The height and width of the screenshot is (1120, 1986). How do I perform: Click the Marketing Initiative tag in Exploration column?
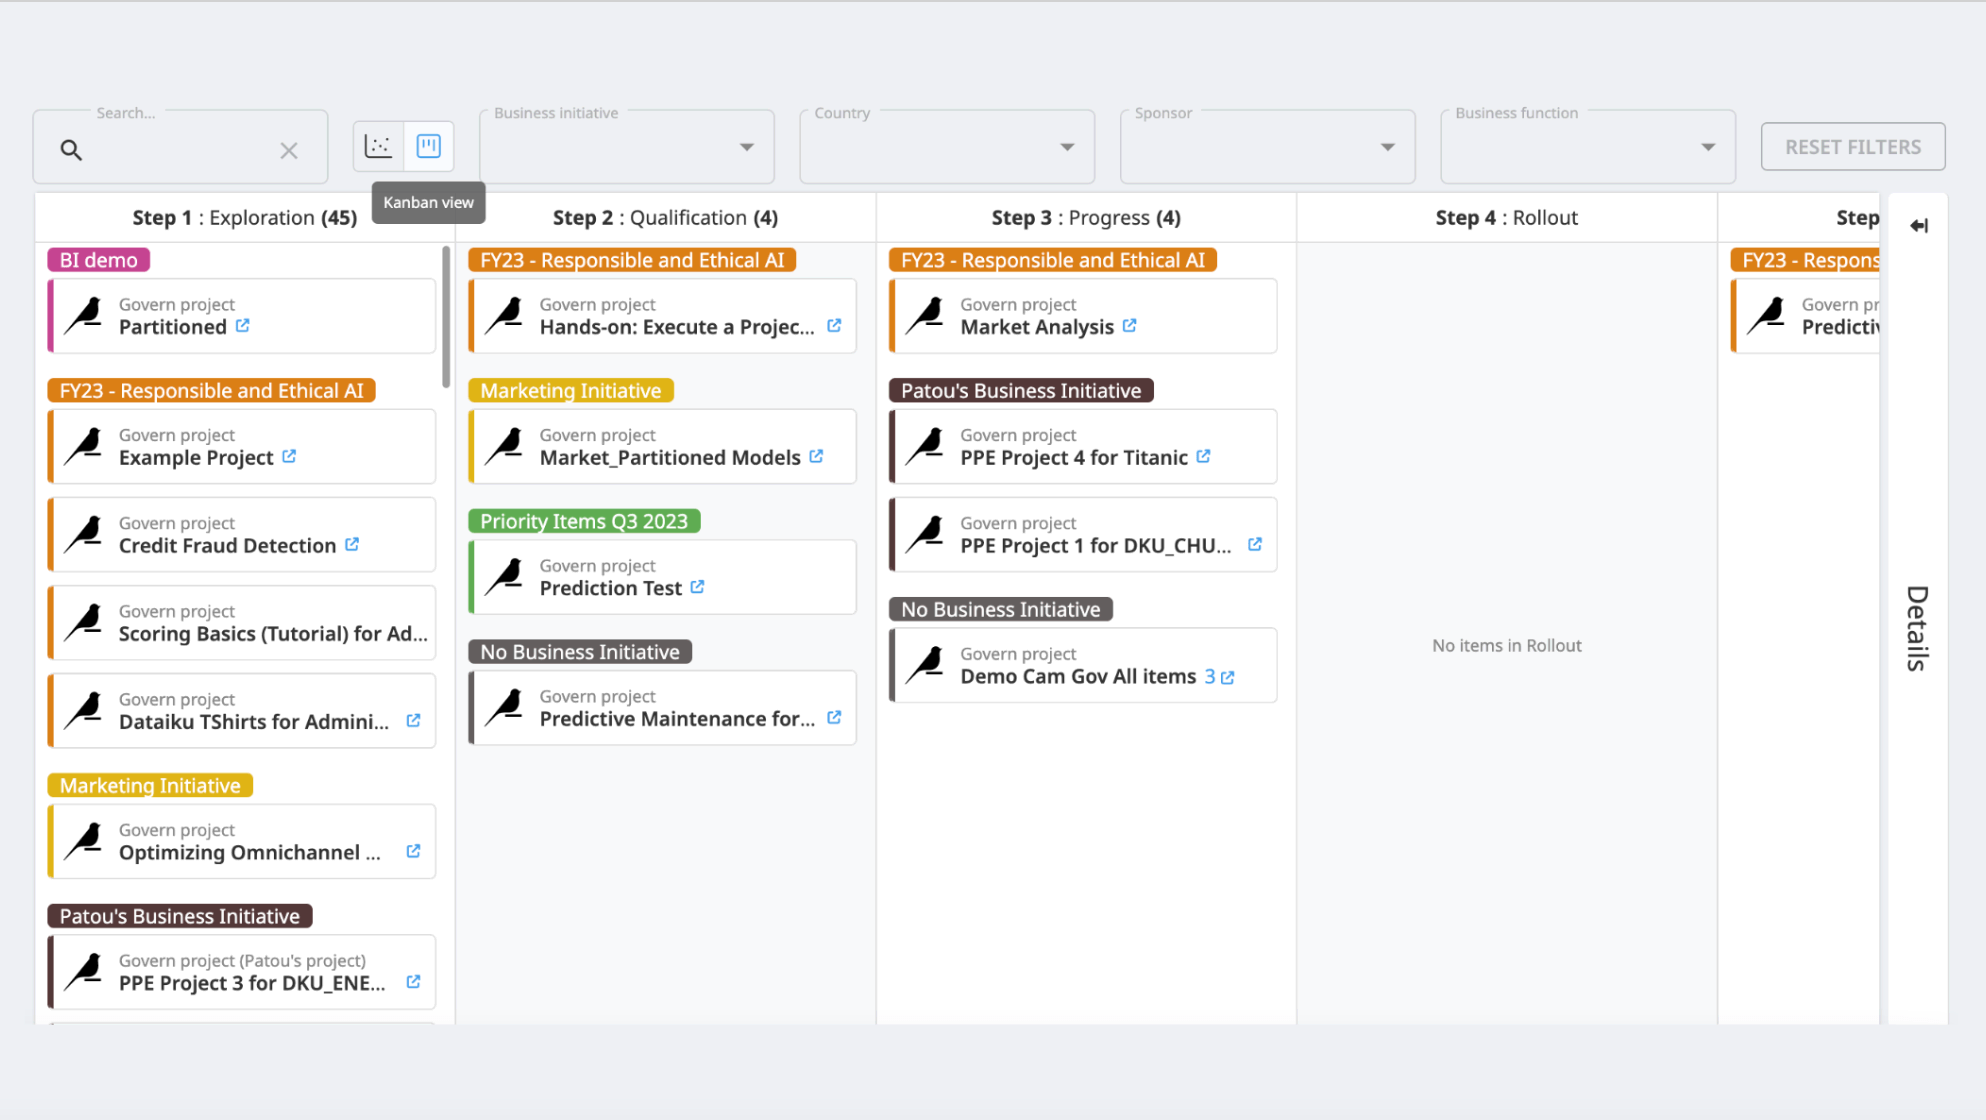(x=150, y=785)
